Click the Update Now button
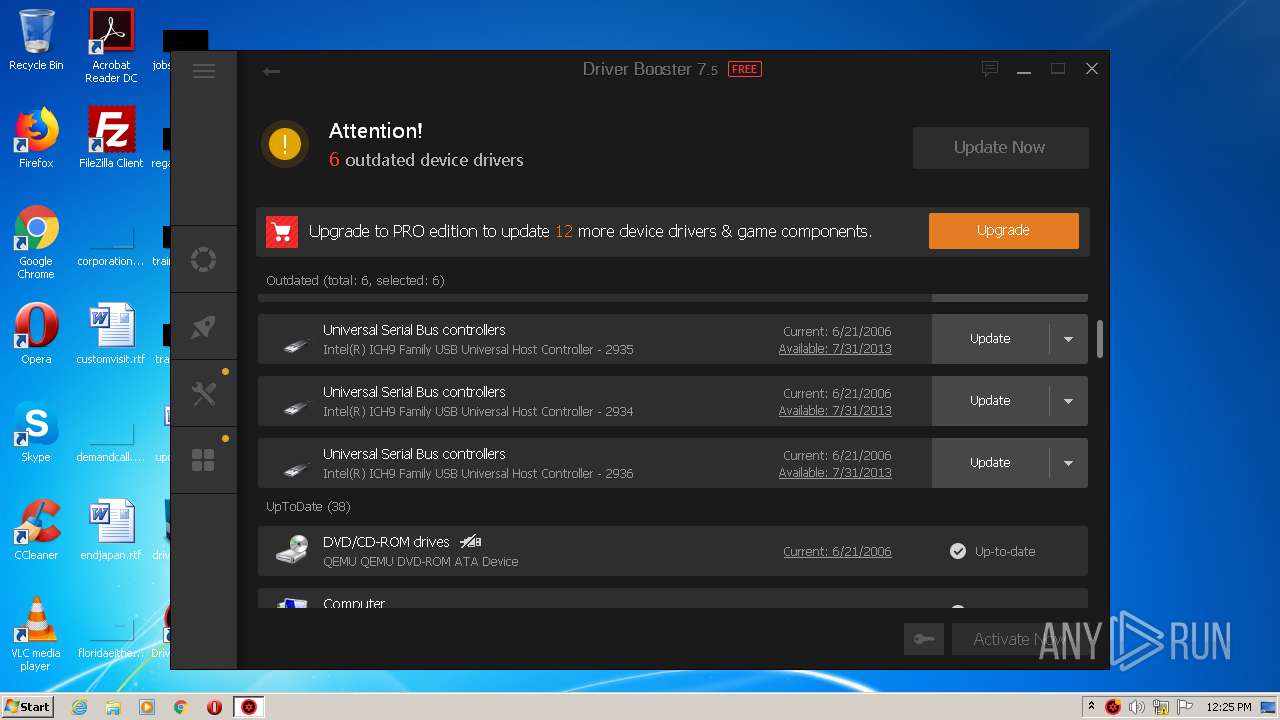1280x720 pixels. pyautogui.click(x=1000, y=147)
